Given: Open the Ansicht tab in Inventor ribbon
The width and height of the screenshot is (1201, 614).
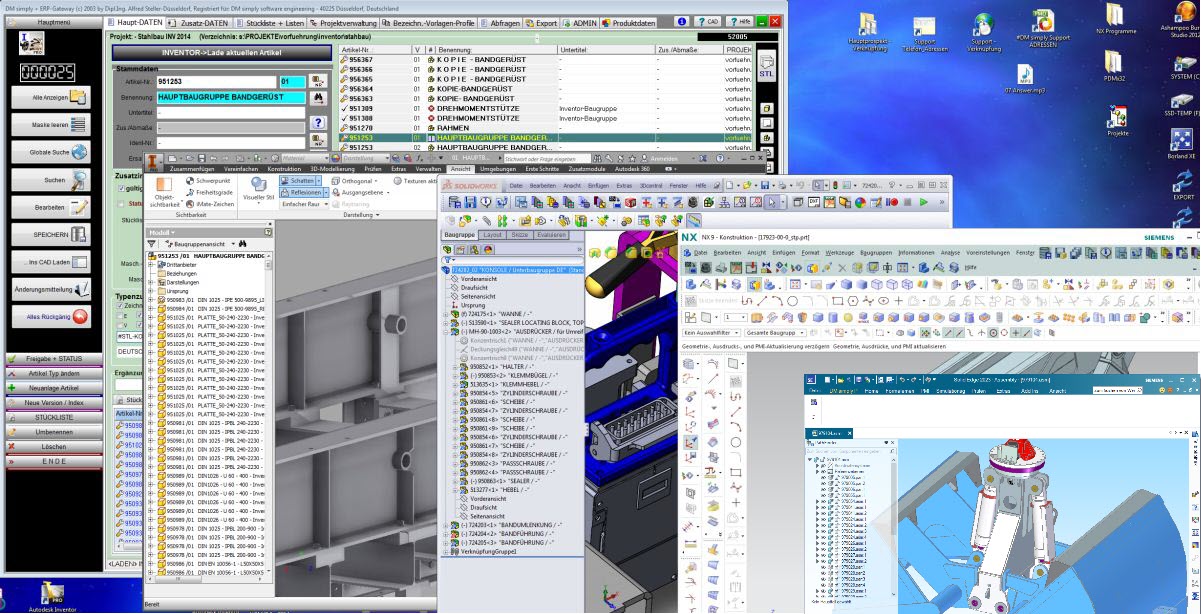Looking at the screenshot, I should [461, 168].
